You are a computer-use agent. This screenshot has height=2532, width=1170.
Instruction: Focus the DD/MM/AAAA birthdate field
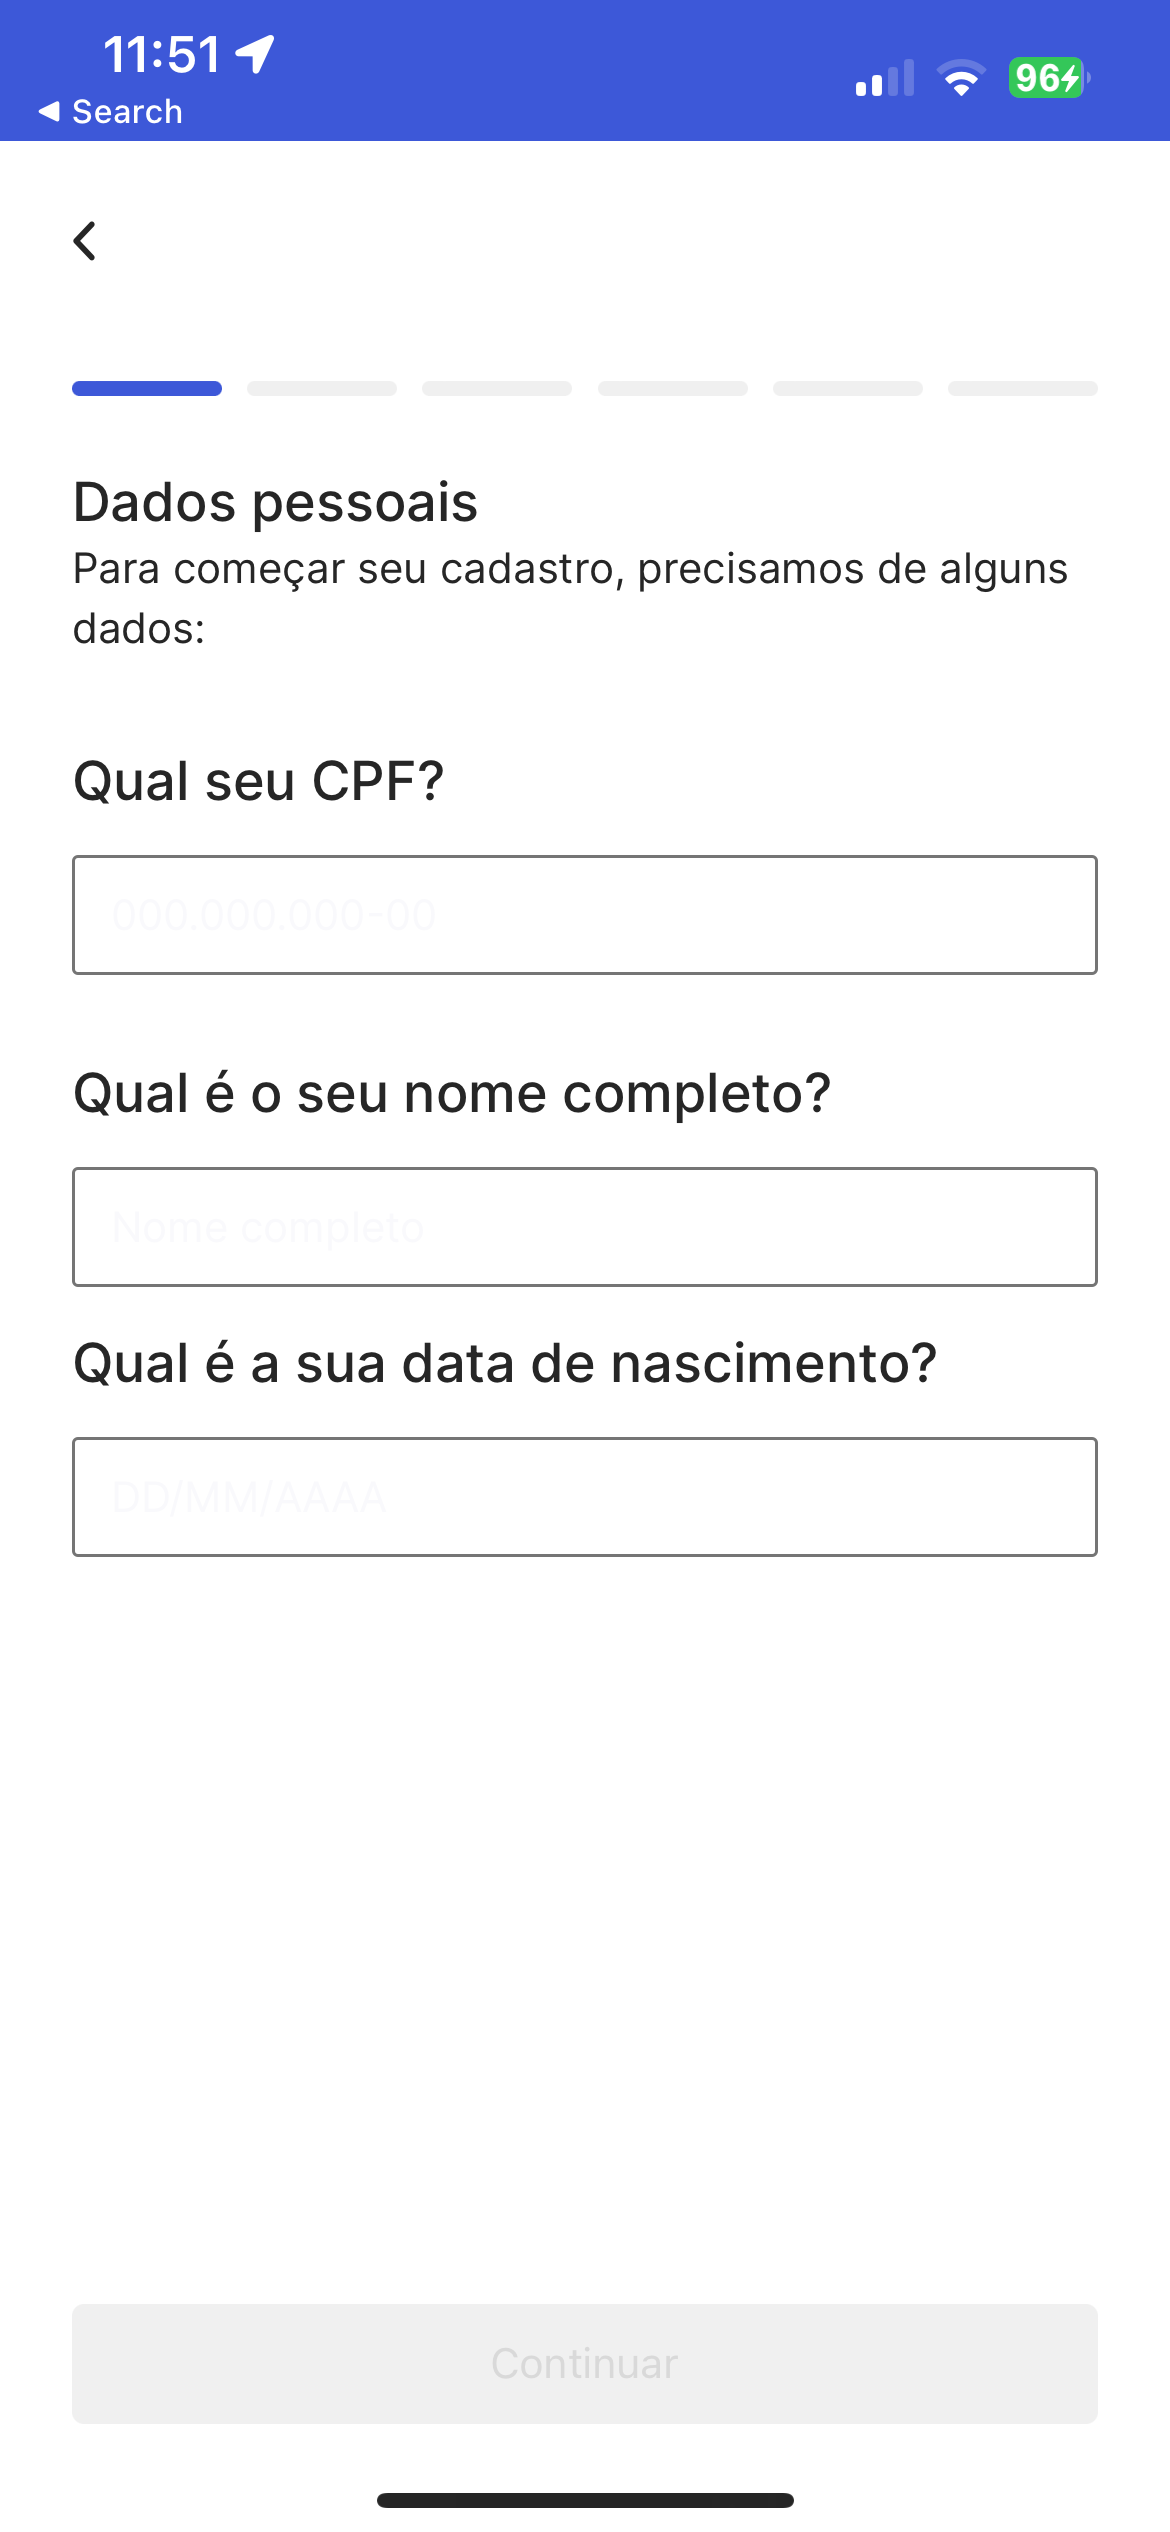coord(585,1497)
